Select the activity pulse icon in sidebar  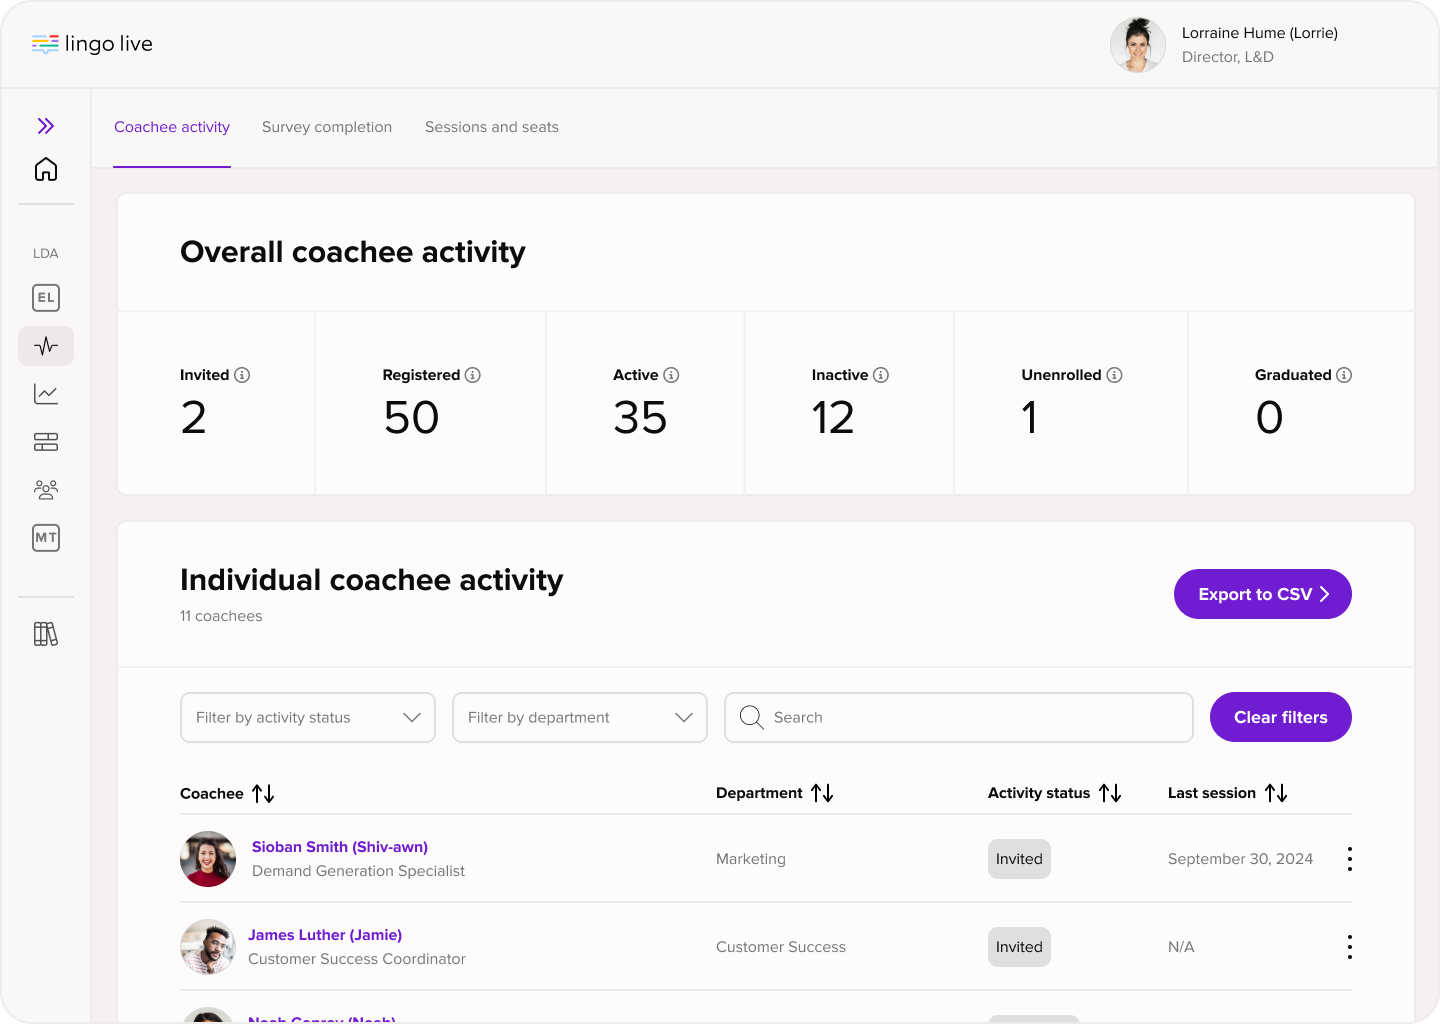[x=46, y=346]
